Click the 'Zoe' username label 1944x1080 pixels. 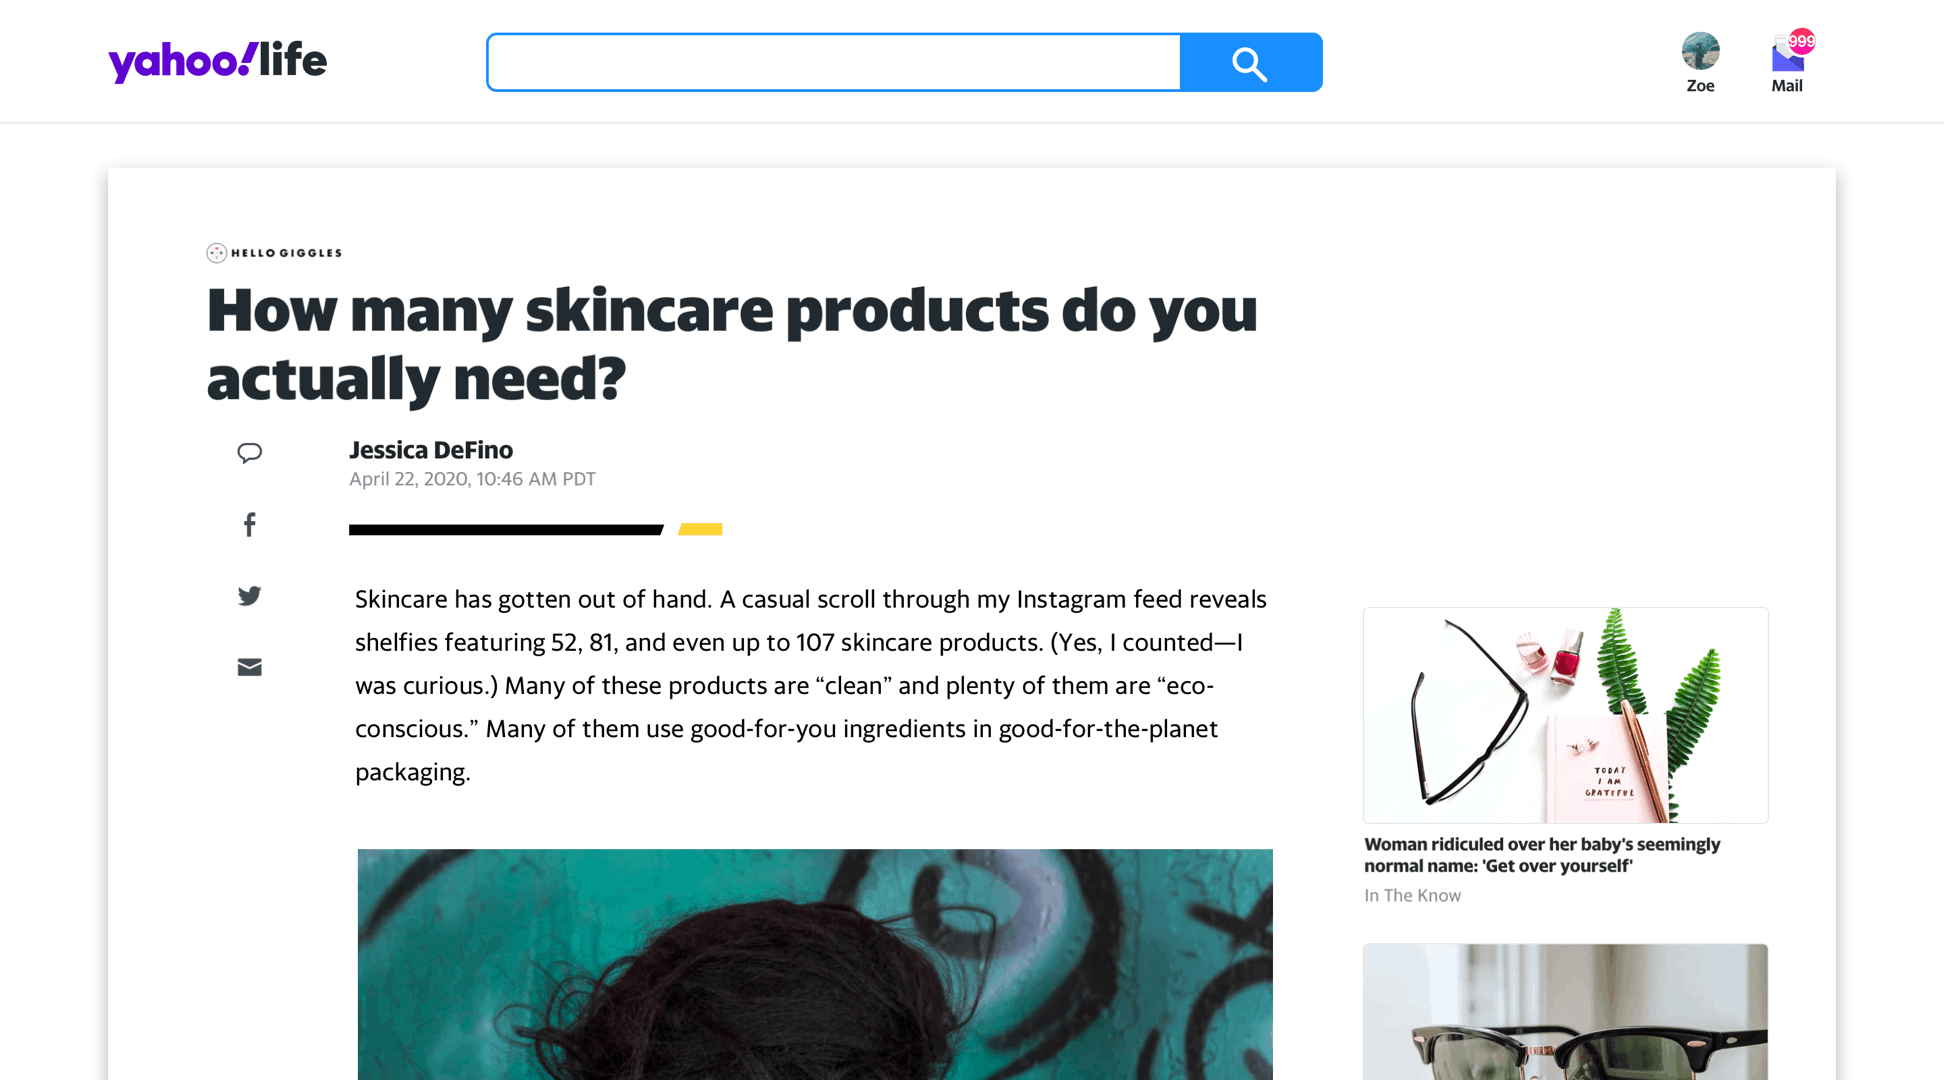tap(1700, 86)
